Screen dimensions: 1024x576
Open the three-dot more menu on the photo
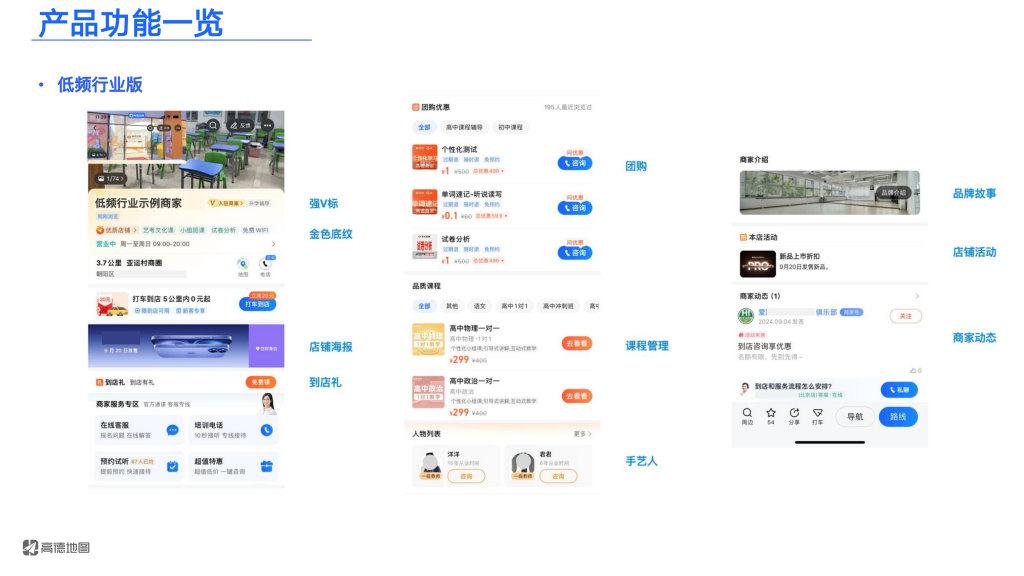(268, 125)
